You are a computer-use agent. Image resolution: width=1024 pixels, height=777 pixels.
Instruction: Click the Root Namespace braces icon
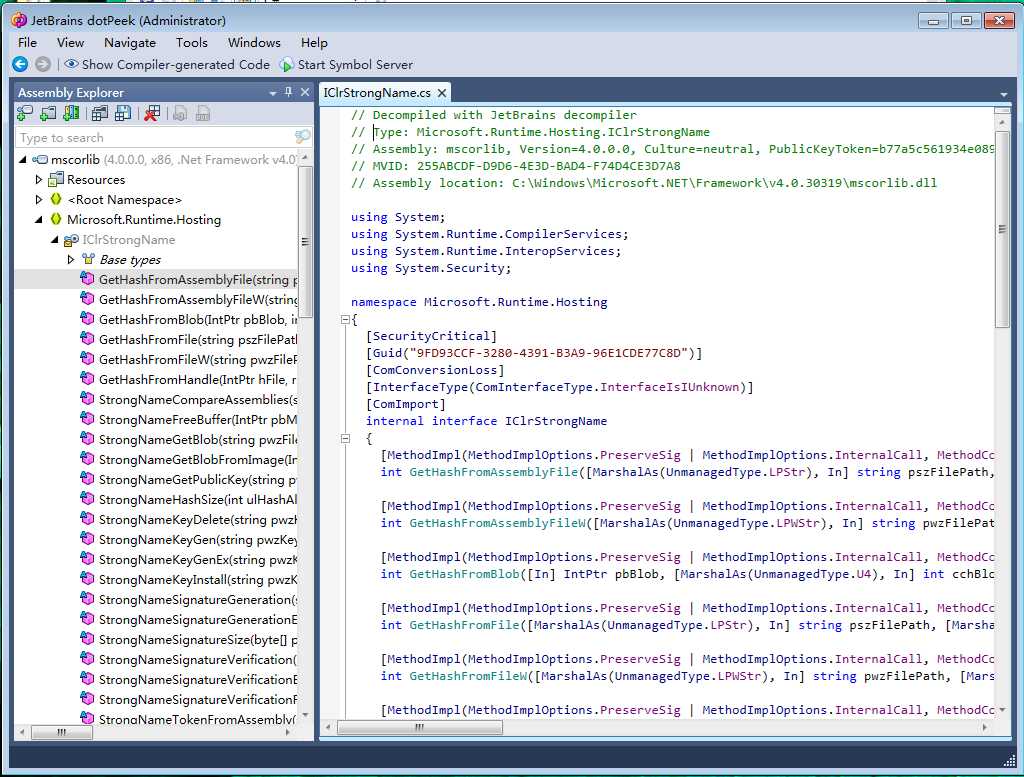(x=56, y=199)
